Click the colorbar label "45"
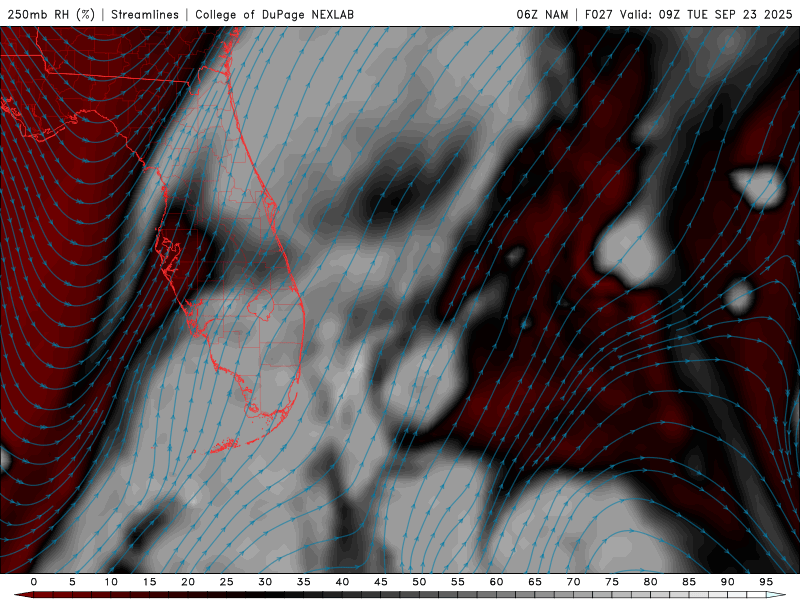This screenshot has width=800, height=600. click(x=381, y=582)
